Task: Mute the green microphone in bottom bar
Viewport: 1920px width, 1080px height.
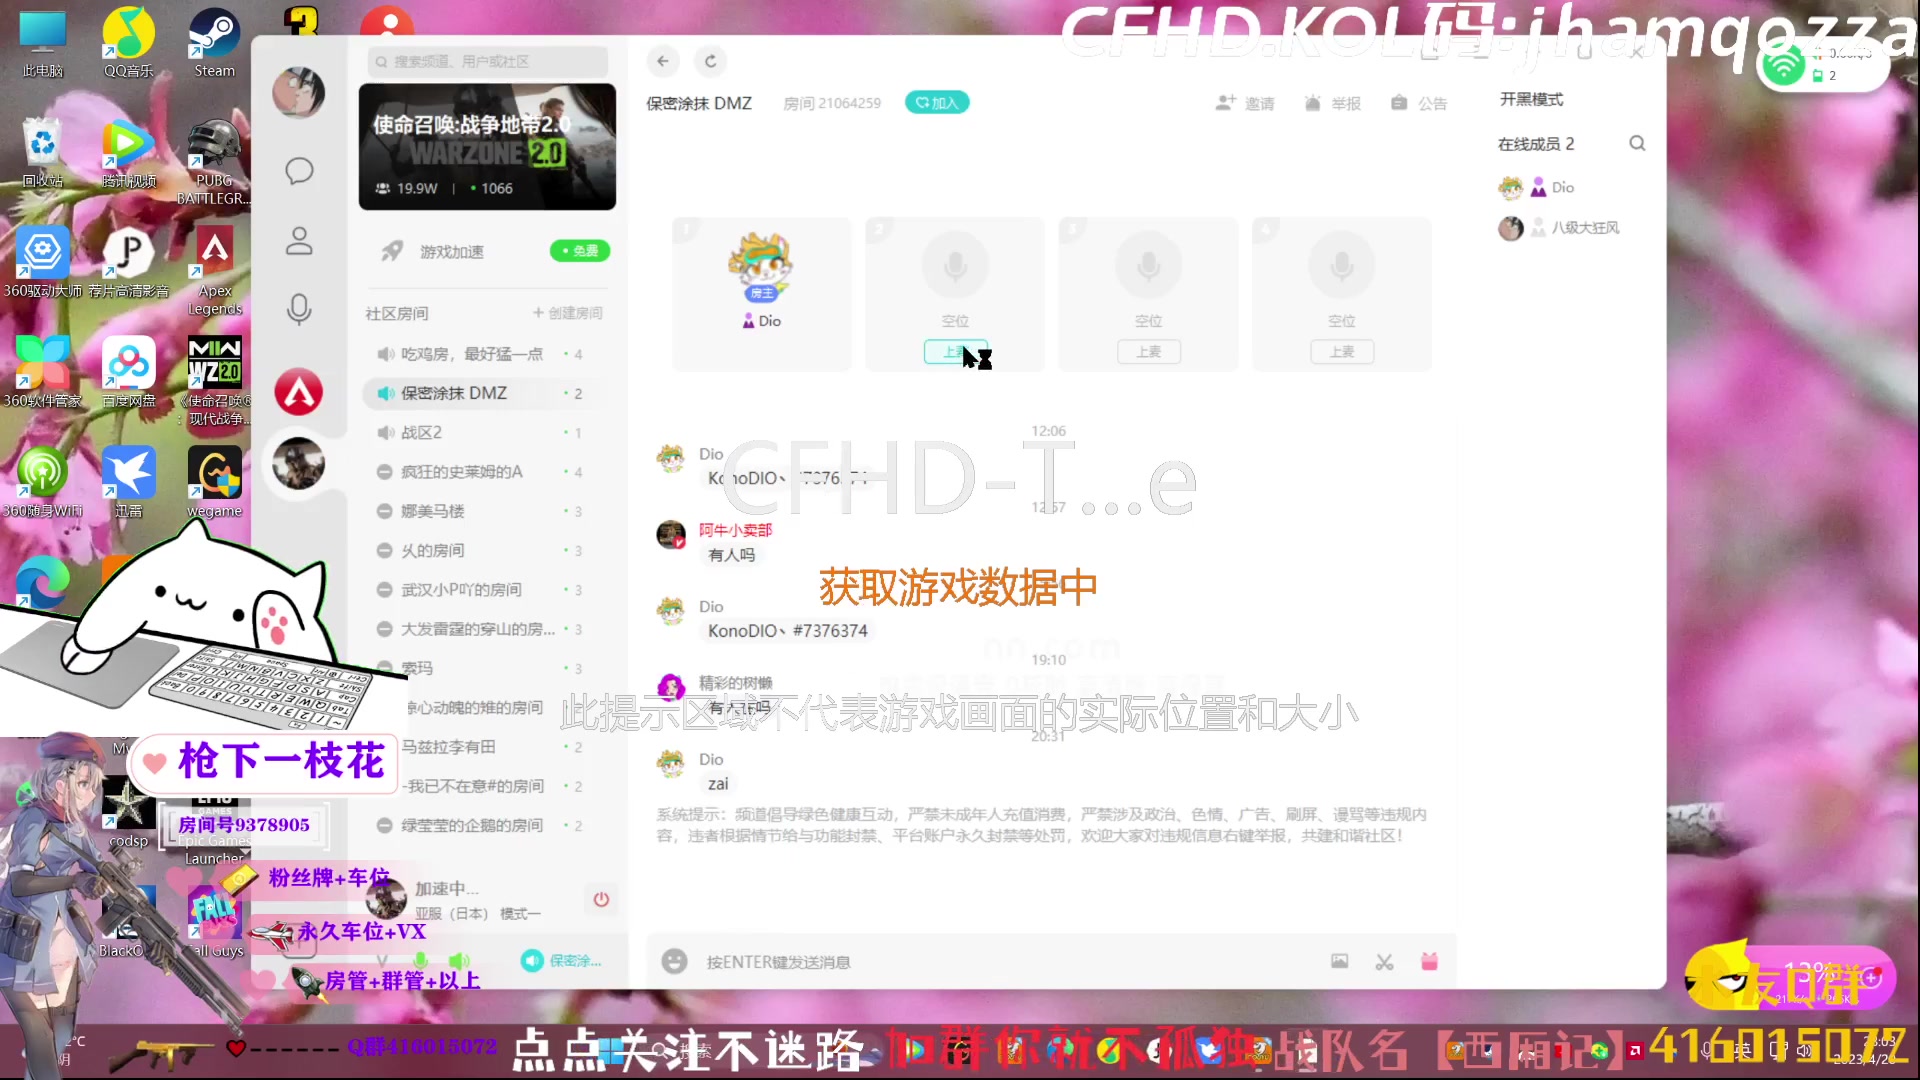Action: 421,961
